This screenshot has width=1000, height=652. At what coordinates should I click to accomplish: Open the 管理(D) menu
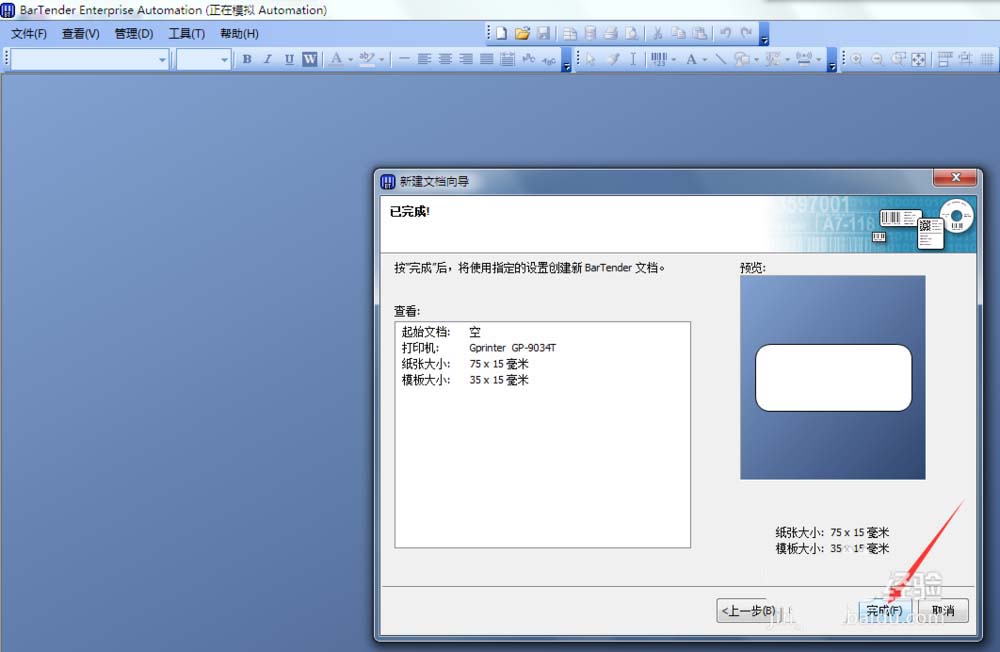(134, 34)
